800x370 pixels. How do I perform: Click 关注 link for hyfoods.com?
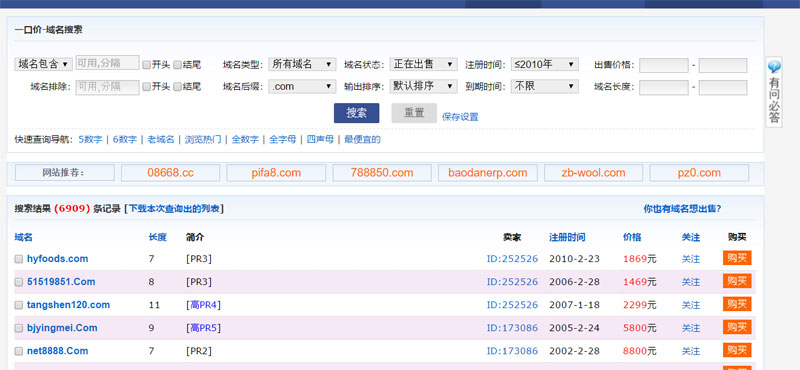tap(691, 259)
